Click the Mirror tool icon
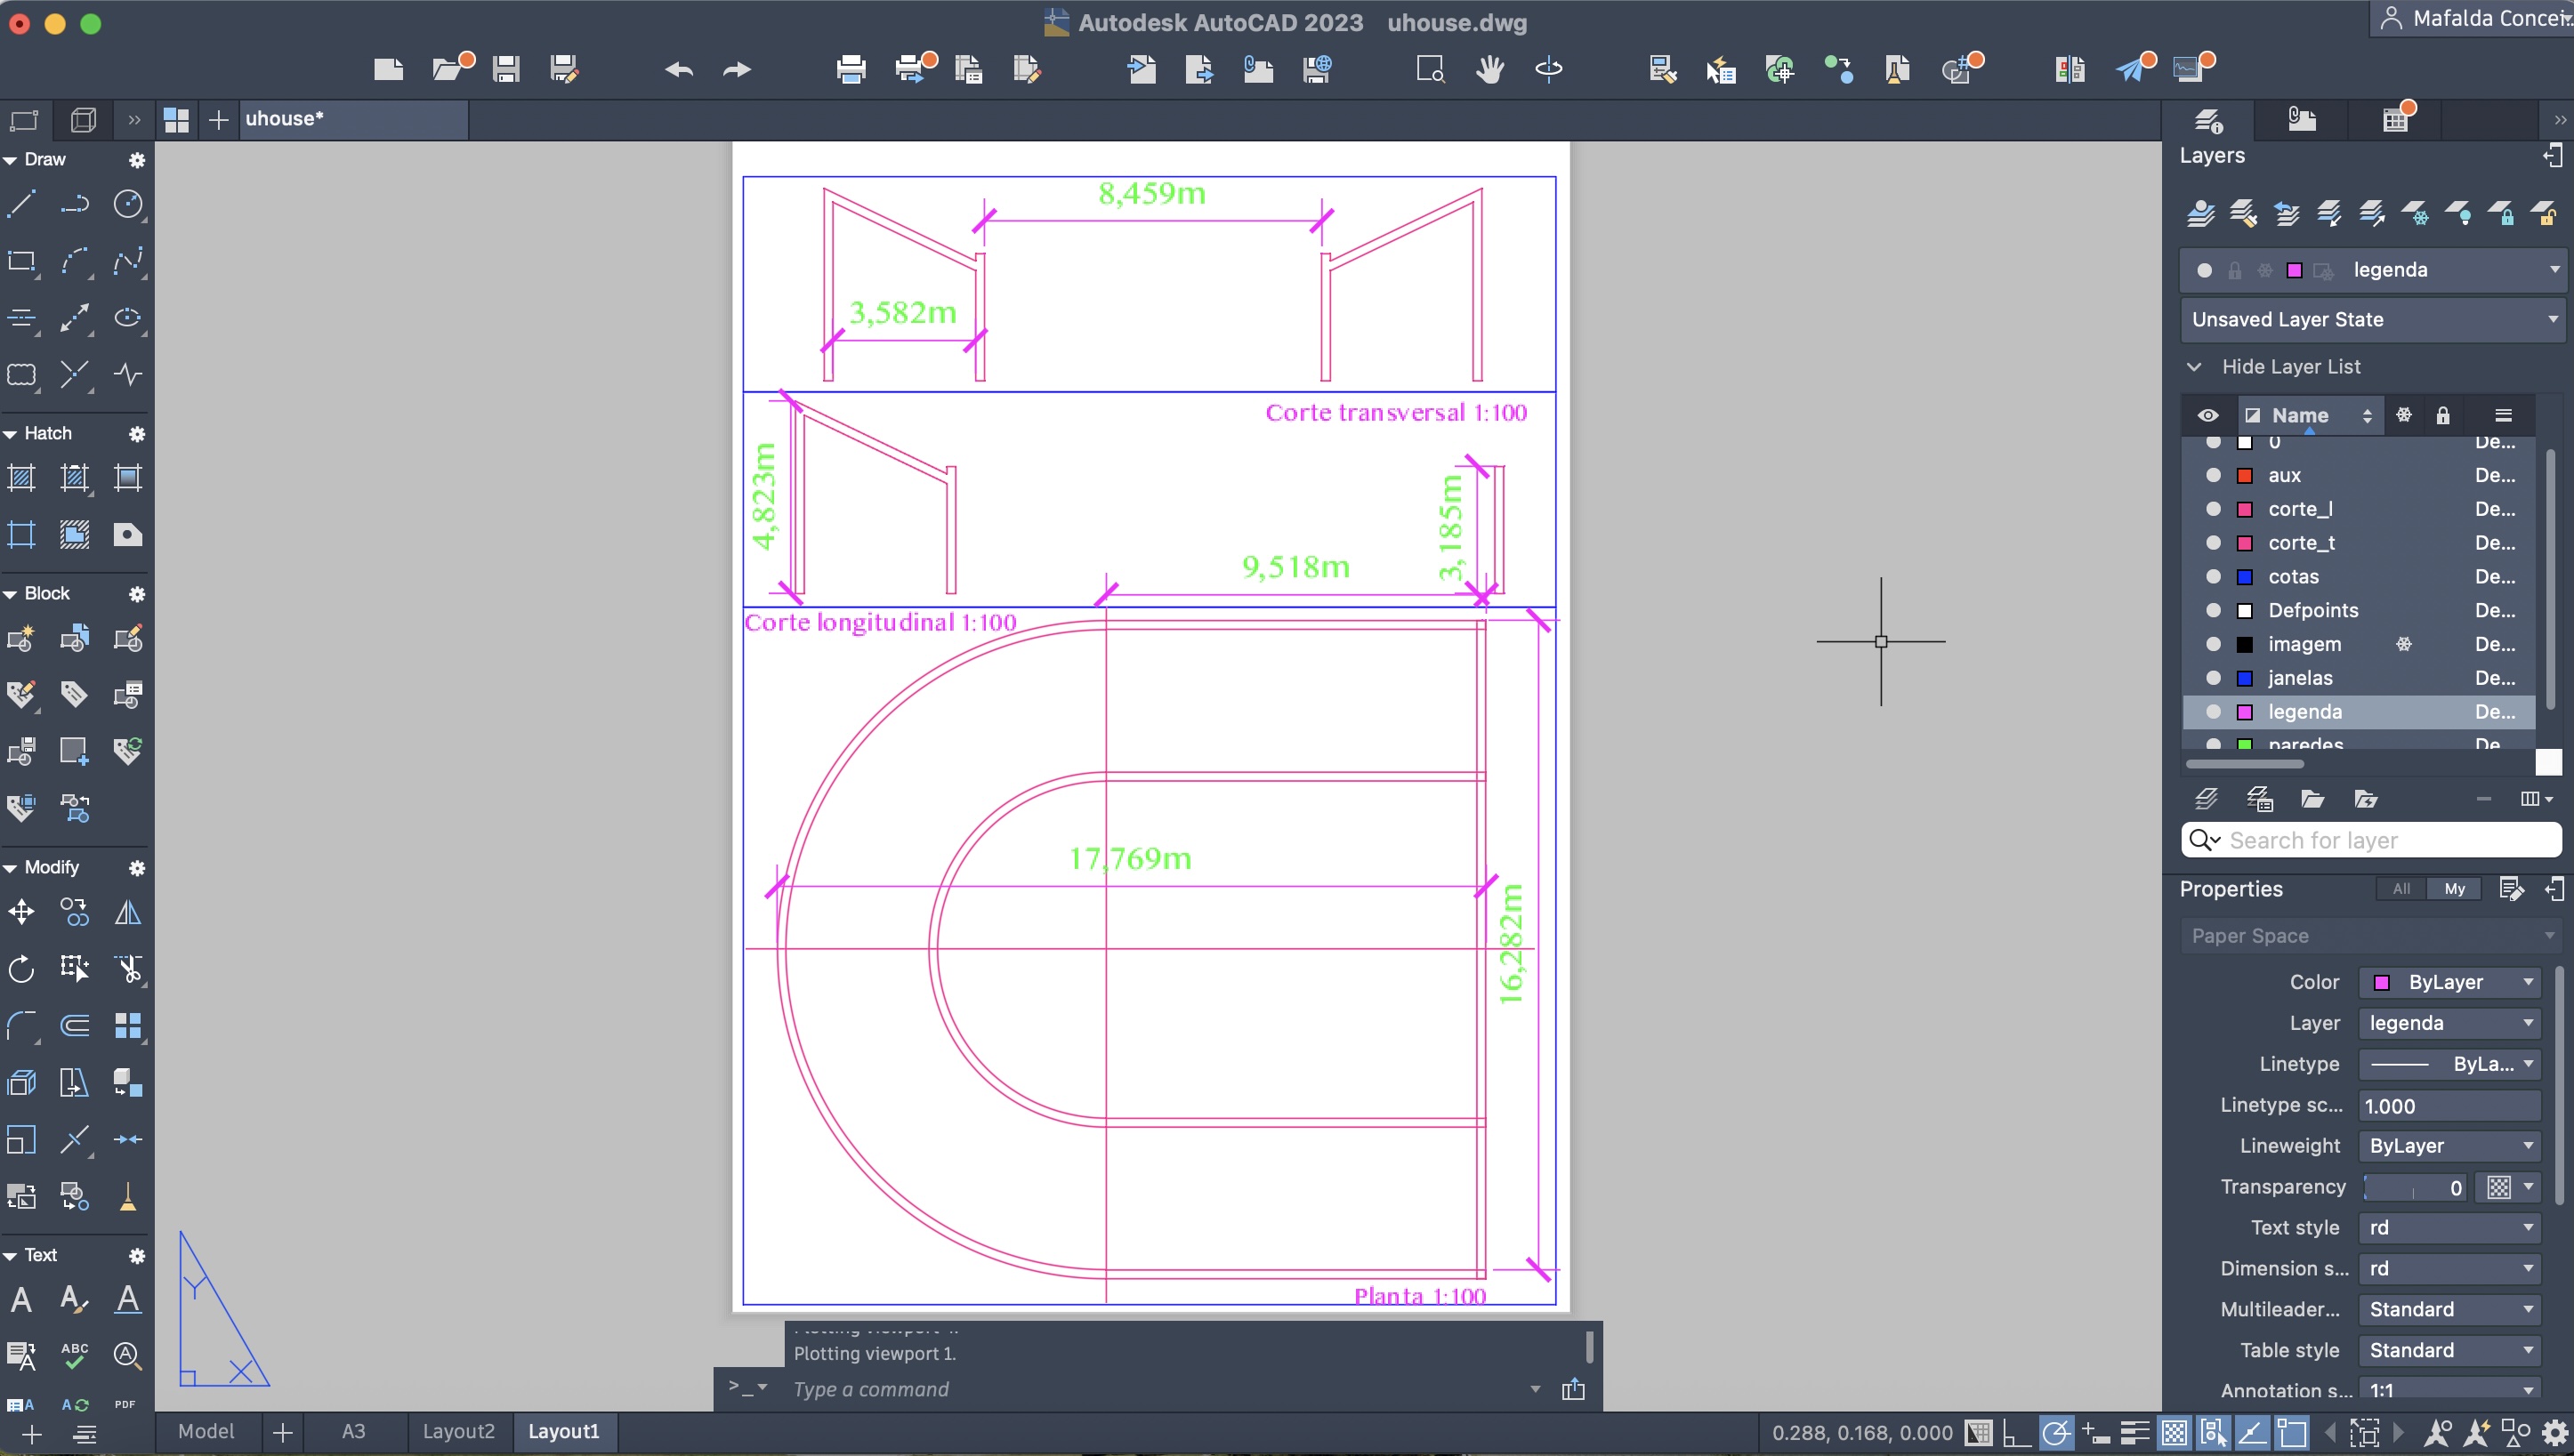2574x1456 pixels. tap(127, 912)
